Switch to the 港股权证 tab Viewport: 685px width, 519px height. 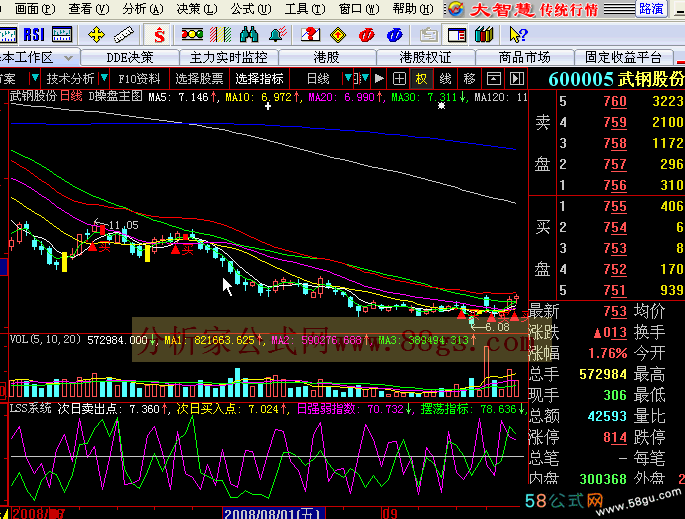pyautogui.click(x=426, y=57)
